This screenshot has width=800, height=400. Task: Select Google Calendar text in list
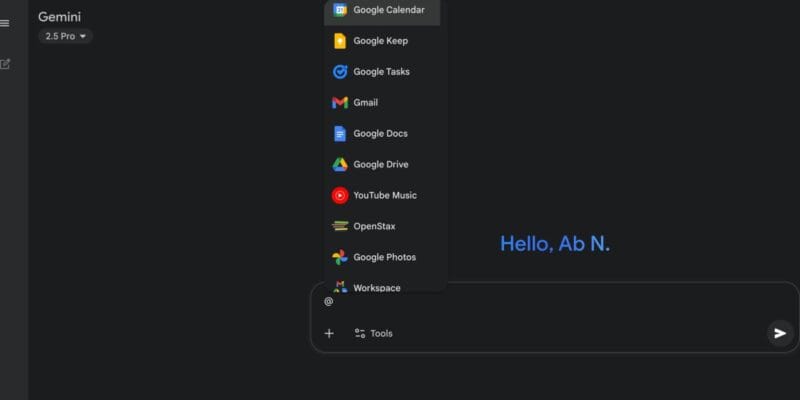pyautogui.click(x=389, y=10)
